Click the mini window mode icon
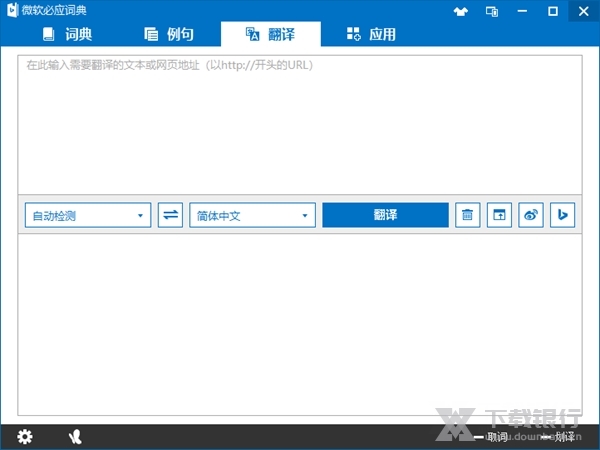Image resolution: width=600 pixels, height=450 pixels. [x=492, y=11]
